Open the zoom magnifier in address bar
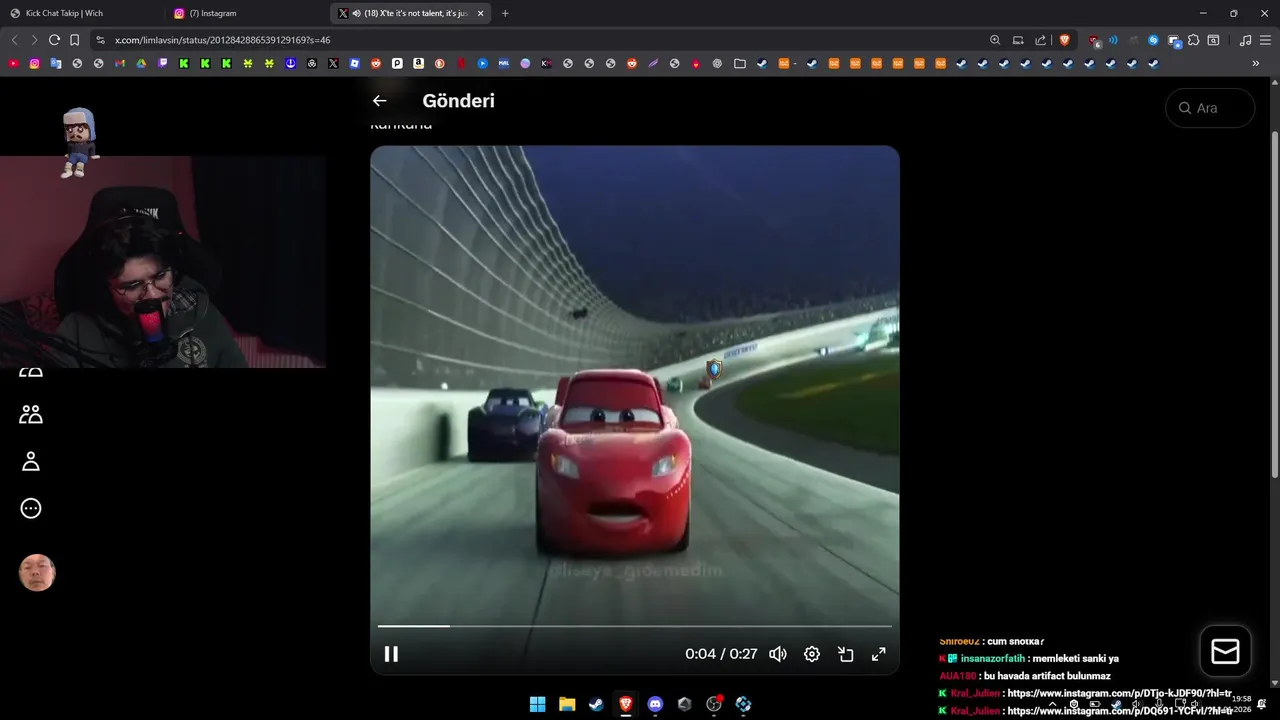Viewport: 1280px width, 720px height. pyautogui.click(x=995, y=40)
